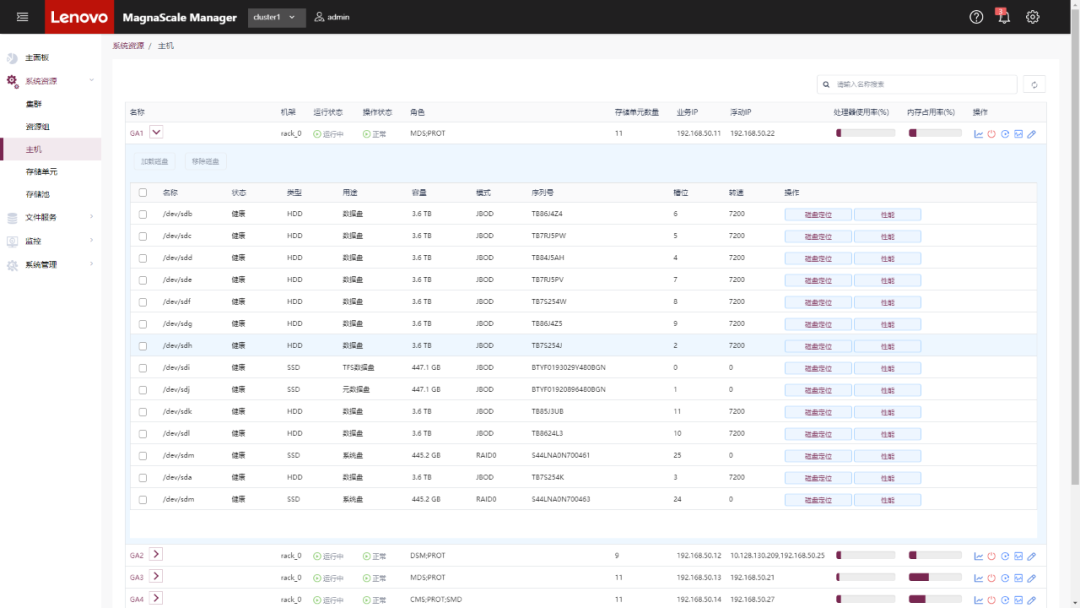
Task: Check the box for /dev/sdc
Action: pos(143,237)
